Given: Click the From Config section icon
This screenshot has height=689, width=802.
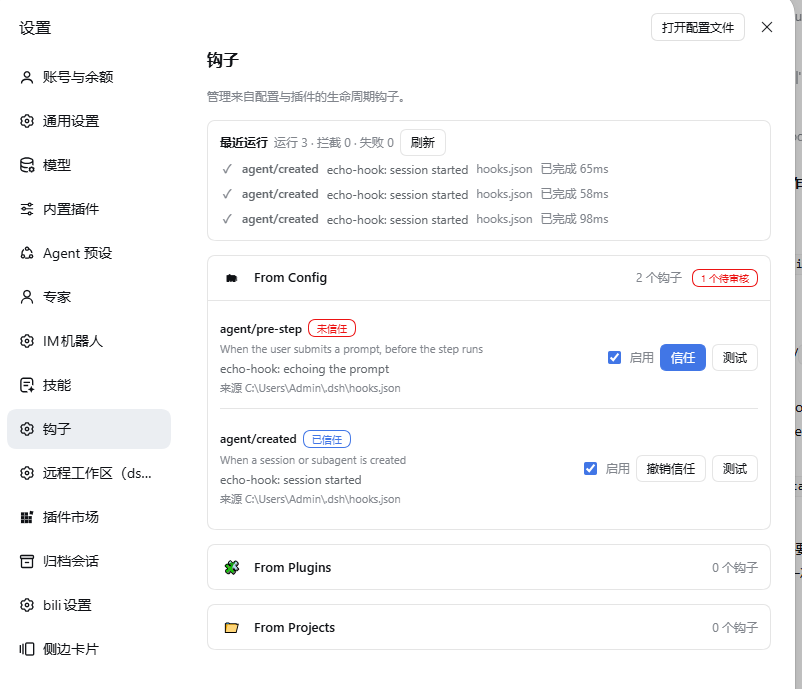Looking at the screenshot, I should pos(232,278).
